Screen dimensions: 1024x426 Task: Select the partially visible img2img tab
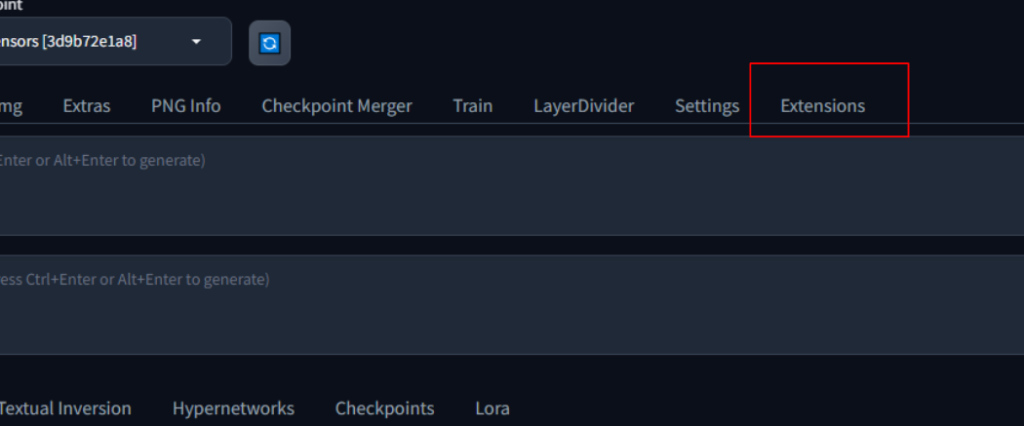(10, 106)
